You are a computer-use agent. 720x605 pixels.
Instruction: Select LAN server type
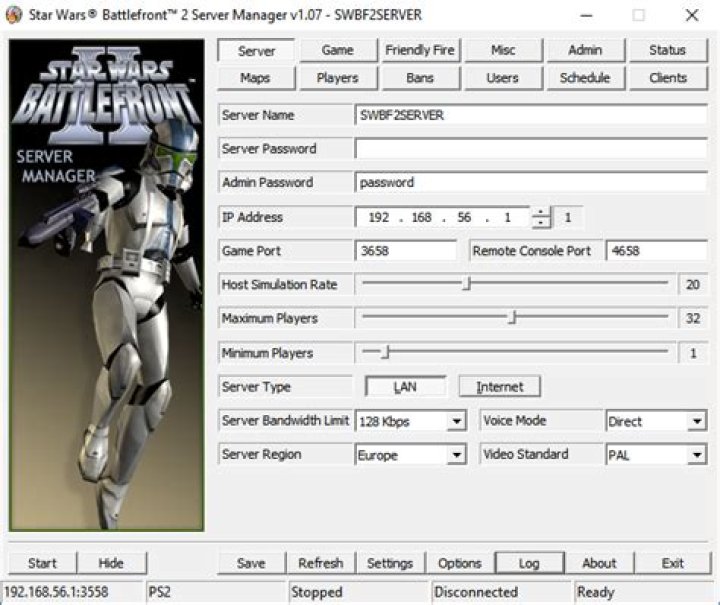tap(405, 387)
